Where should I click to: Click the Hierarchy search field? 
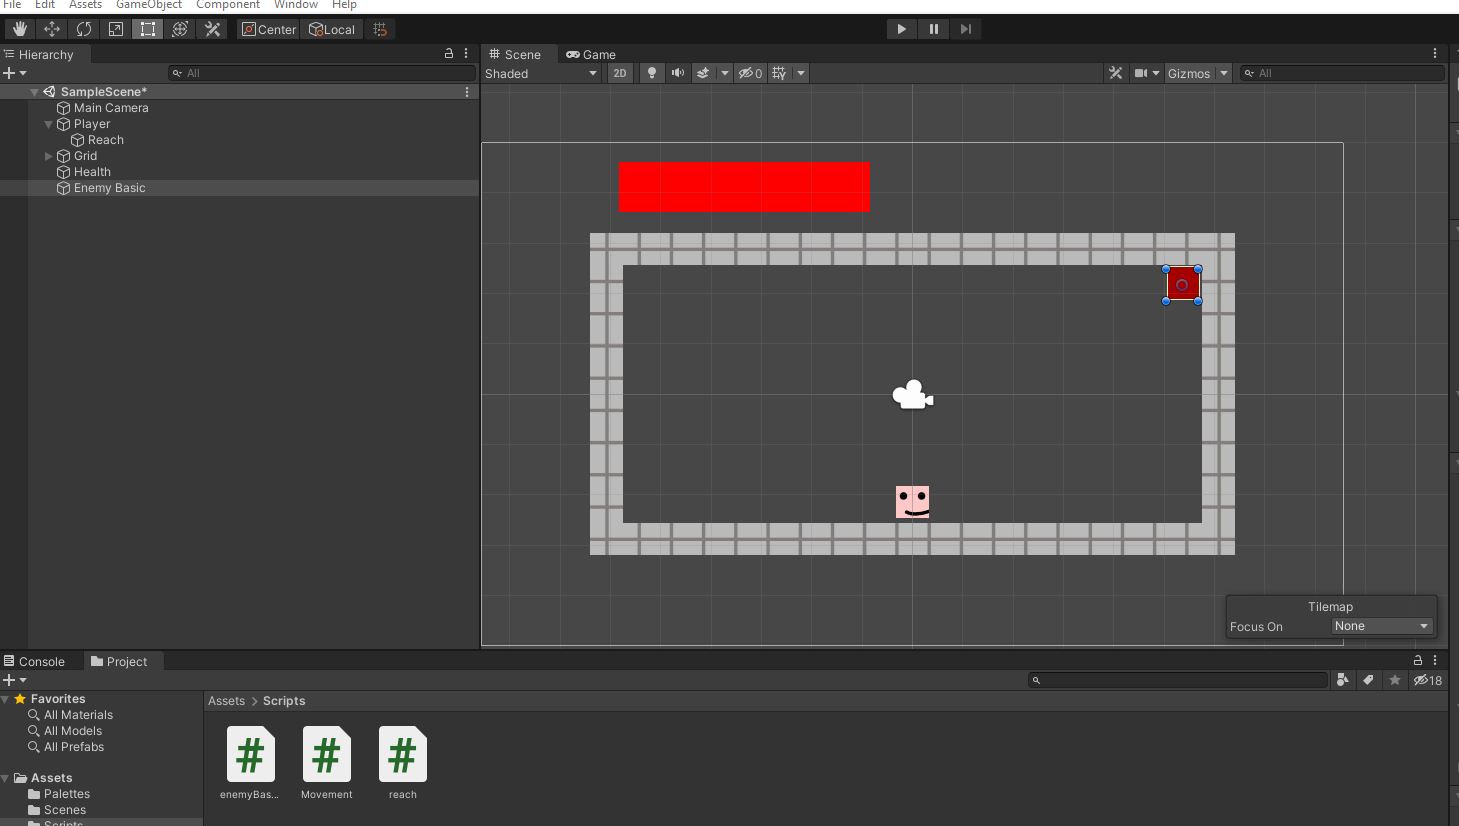(322, 73)
